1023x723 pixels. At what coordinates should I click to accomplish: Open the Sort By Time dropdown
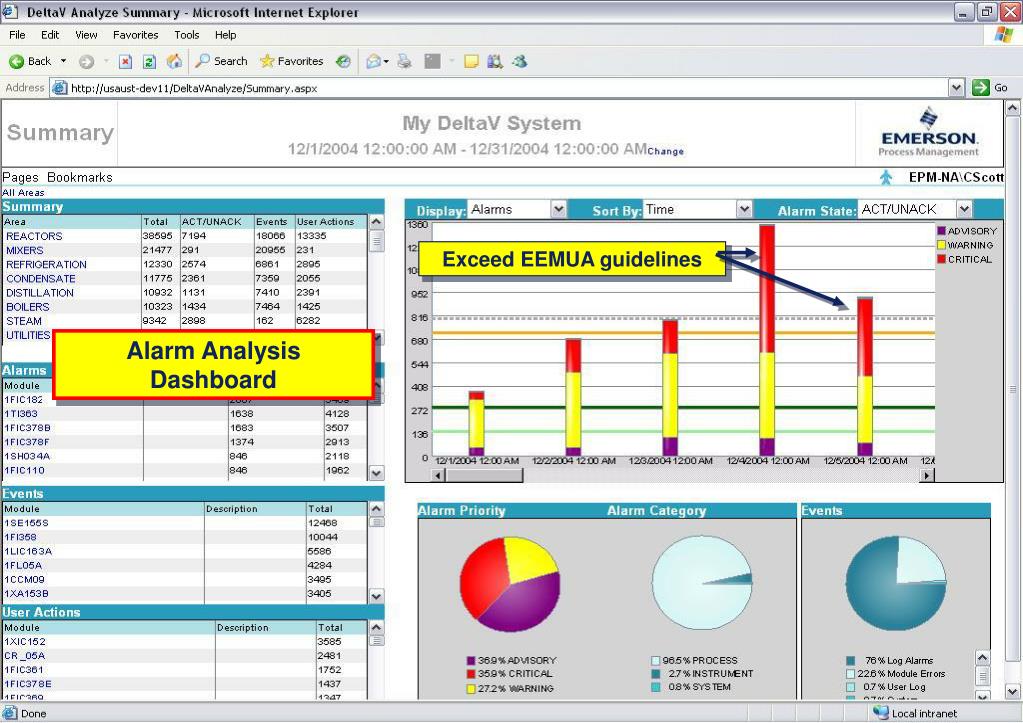pos(744,209)
